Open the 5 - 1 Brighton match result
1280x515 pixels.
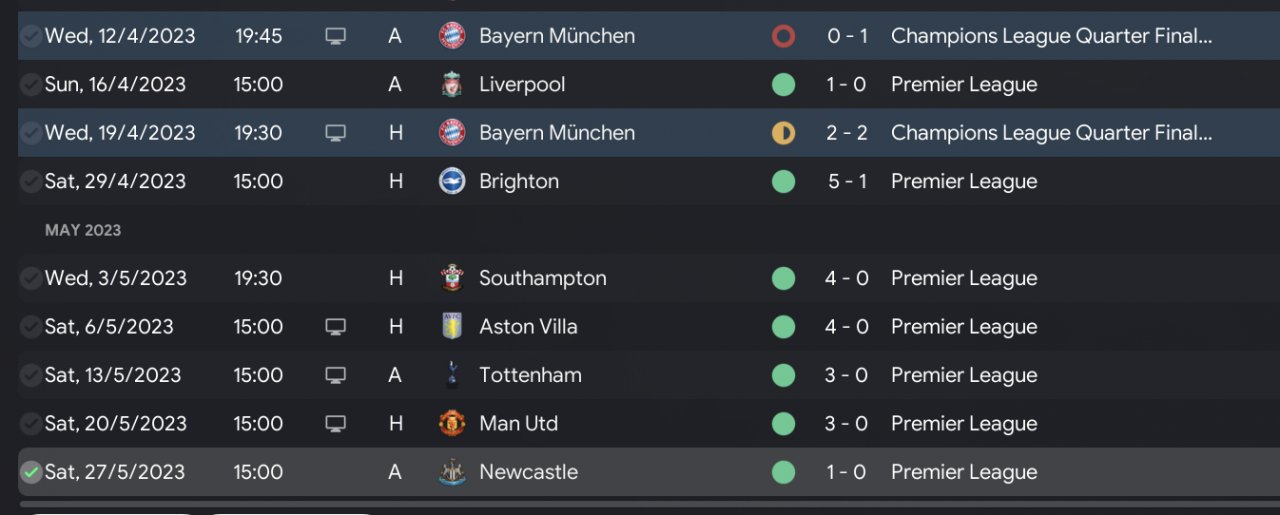[846, 181]
